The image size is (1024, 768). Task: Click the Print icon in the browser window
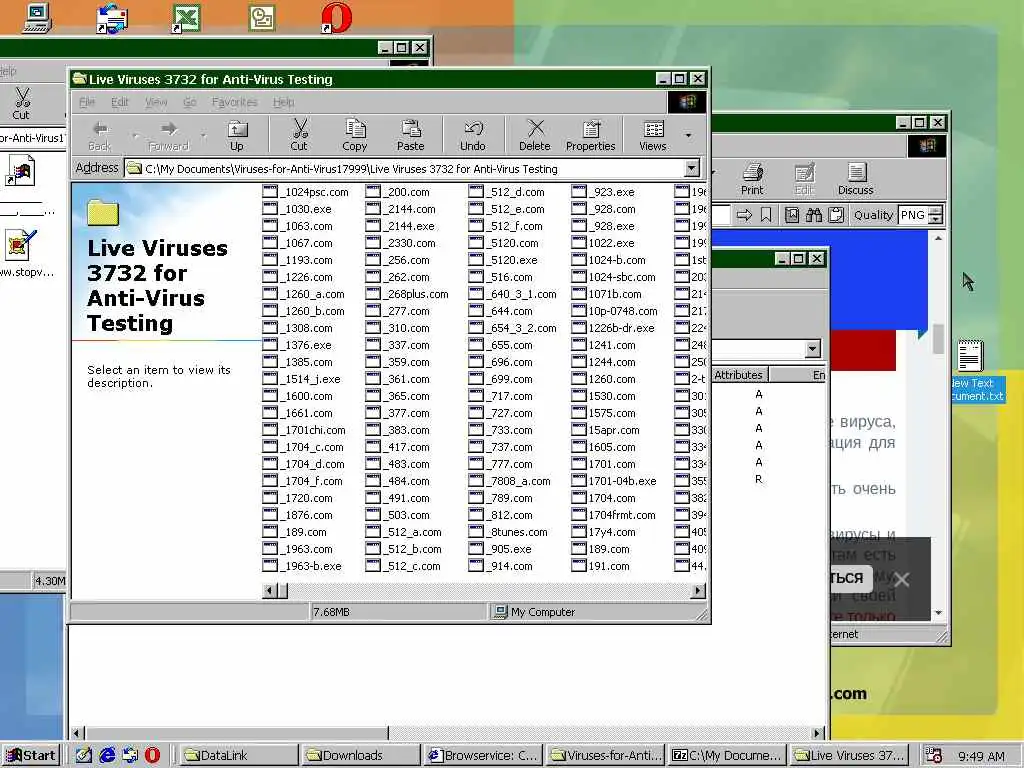[x=752, y=179]
